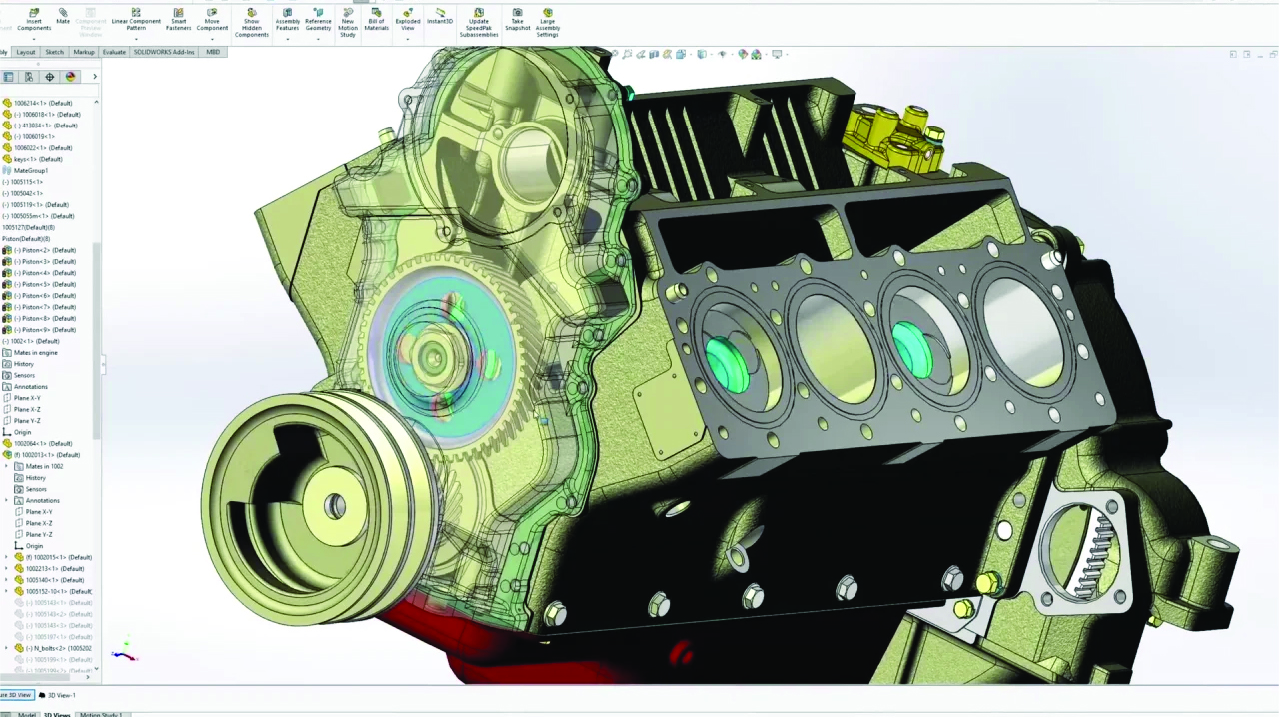Open the SOLIDWORKS Add-Ins tab
Viewport: 1280px width, 718px height.
tap(164, 51)
